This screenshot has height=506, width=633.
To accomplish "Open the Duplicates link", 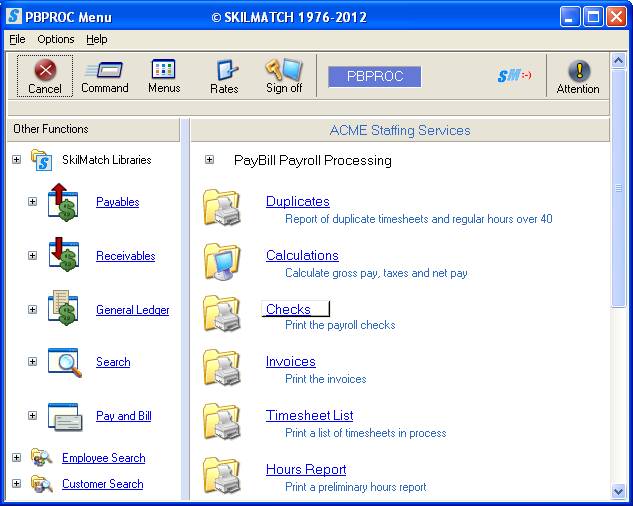I will pos(298,201).
